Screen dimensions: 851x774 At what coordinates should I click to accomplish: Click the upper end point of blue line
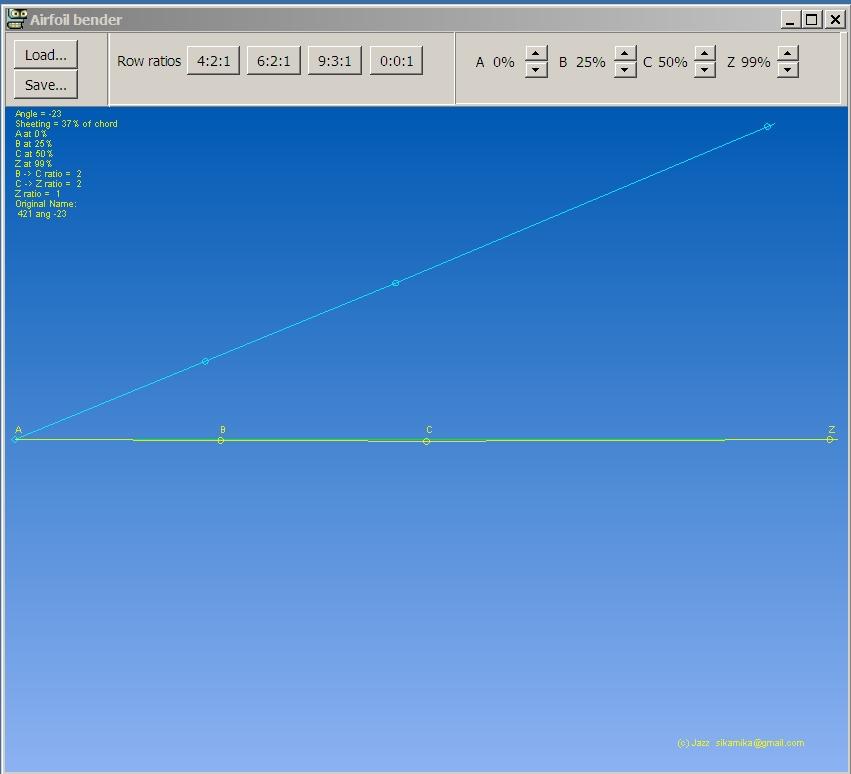(767, 126)
